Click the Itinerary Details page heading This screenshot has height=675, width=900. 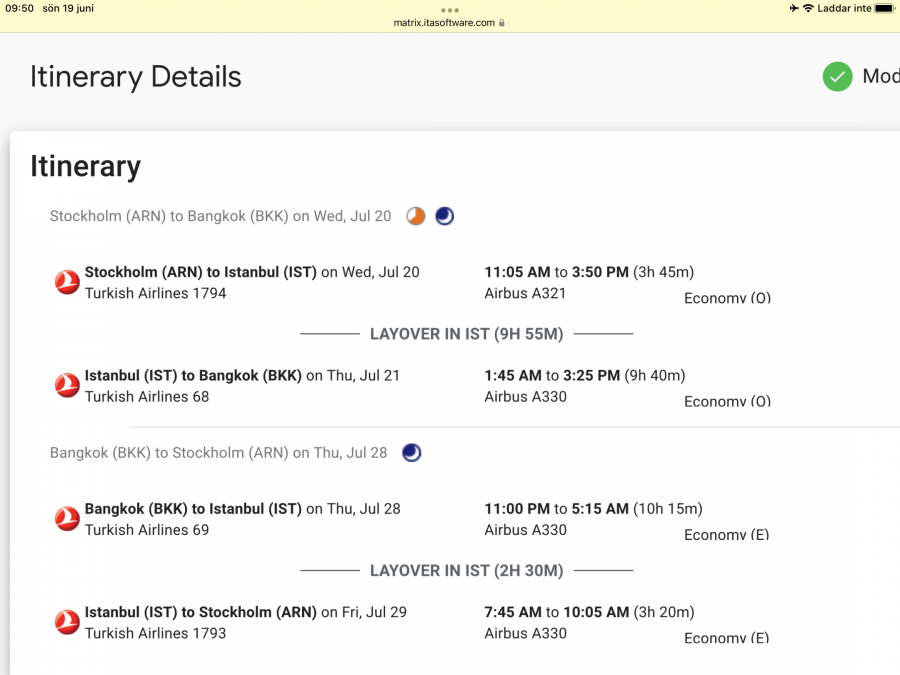[x=136, y=77]
